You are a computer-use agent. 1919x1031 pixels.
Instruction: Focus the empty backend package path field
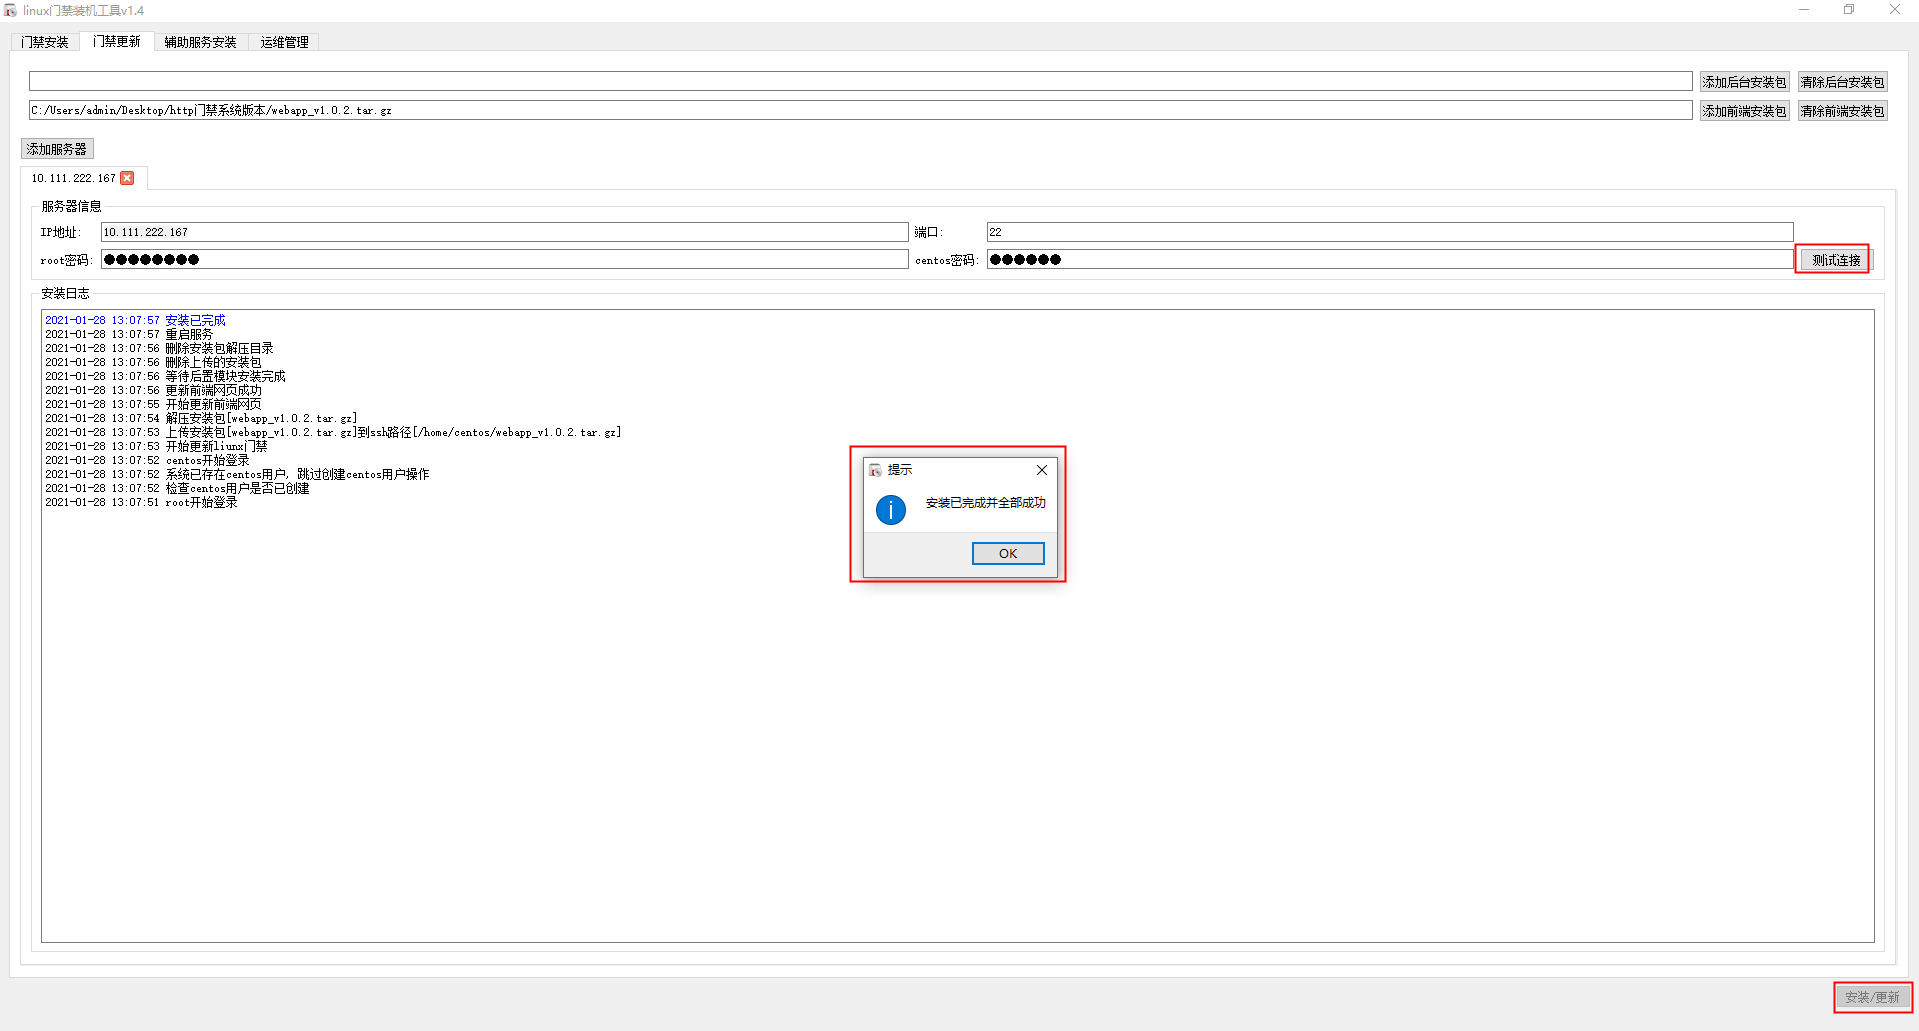[860, 81]
